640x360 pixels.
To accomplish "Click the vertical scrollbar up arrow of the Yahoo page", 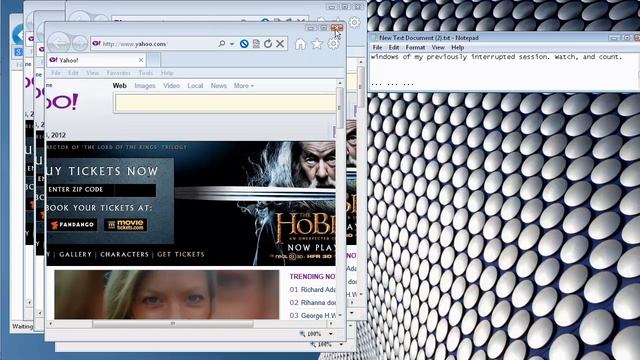I will click(340, 83).
